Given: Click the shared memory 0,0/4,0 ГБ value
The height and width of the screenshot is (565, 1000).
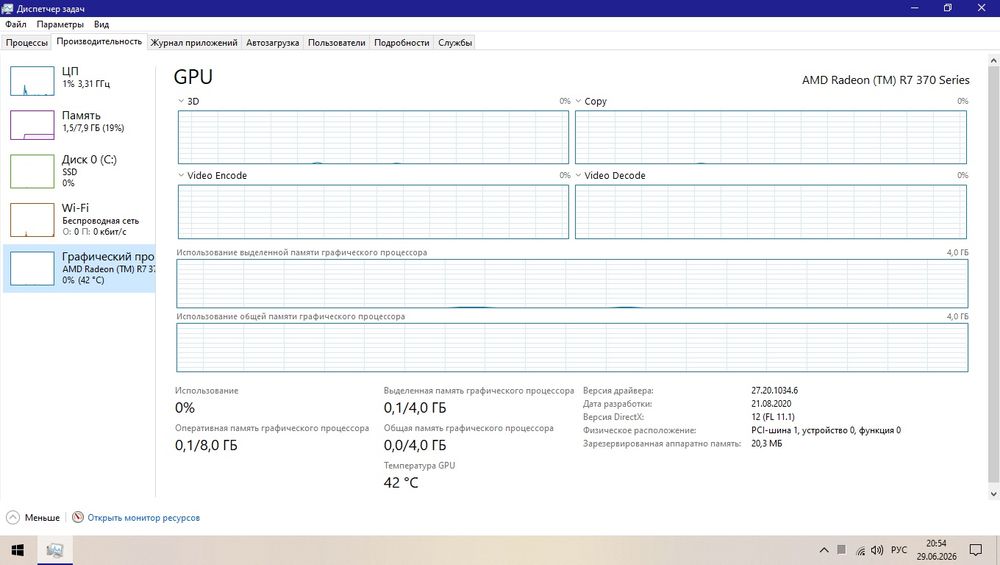Looking at the screenshot, I should coord(415,445).
